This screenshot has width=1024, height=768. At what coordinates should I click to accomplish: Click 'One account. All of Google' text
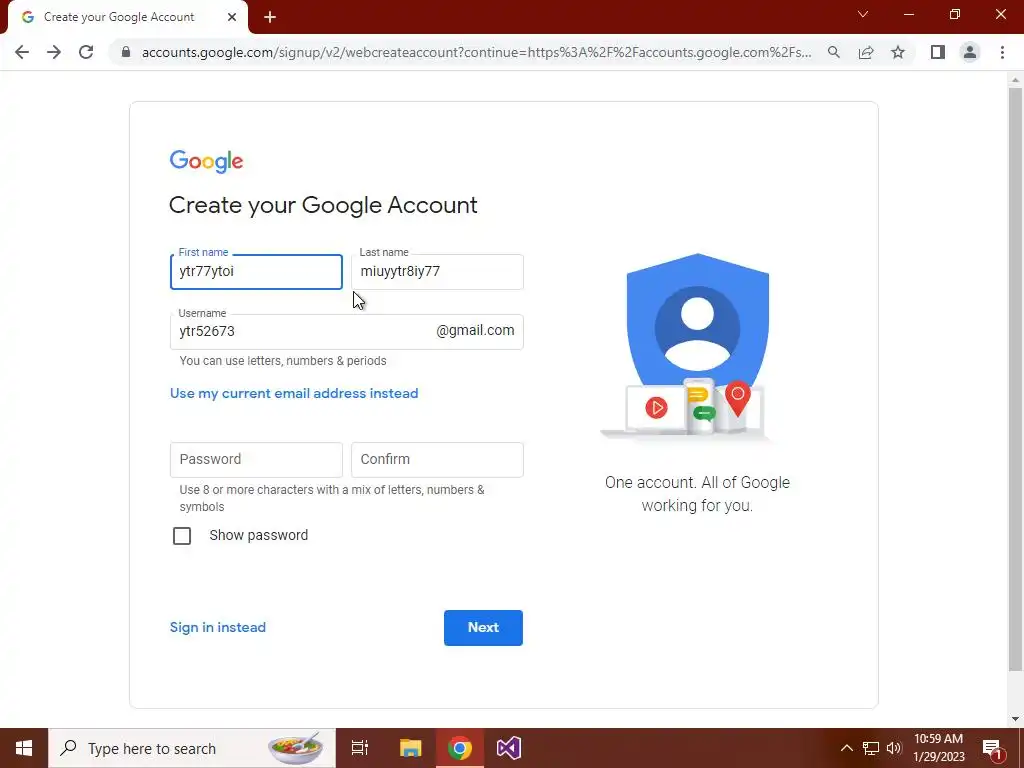coord(697,483)
